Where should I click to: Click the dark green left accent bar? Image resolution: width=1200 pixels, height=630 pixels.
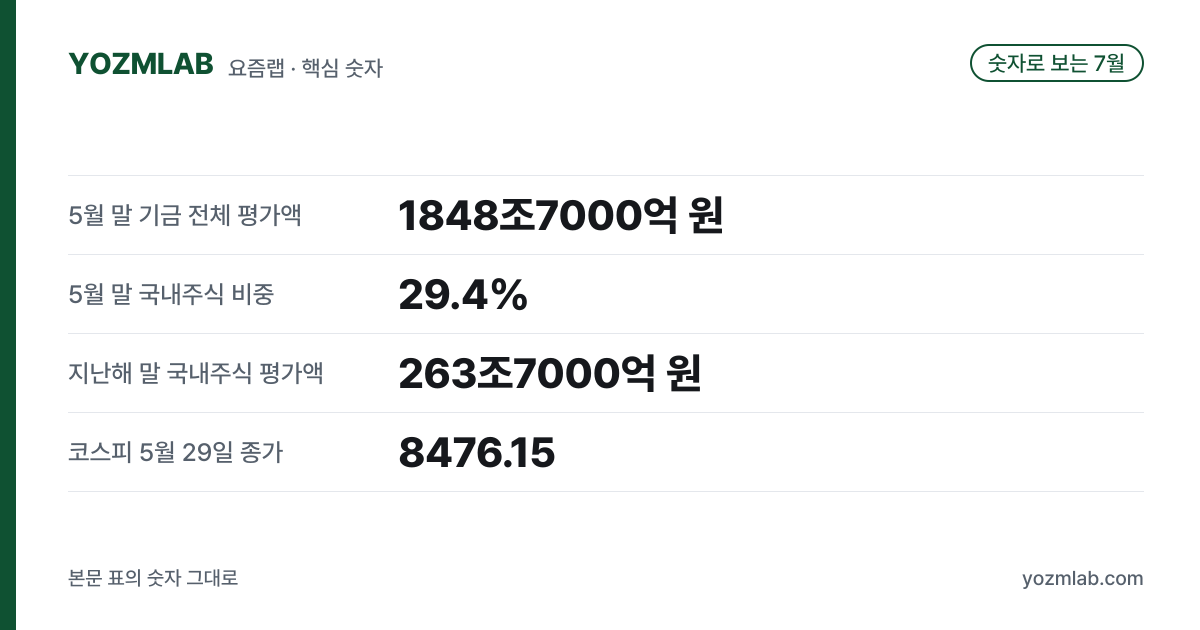pos(8,315)
